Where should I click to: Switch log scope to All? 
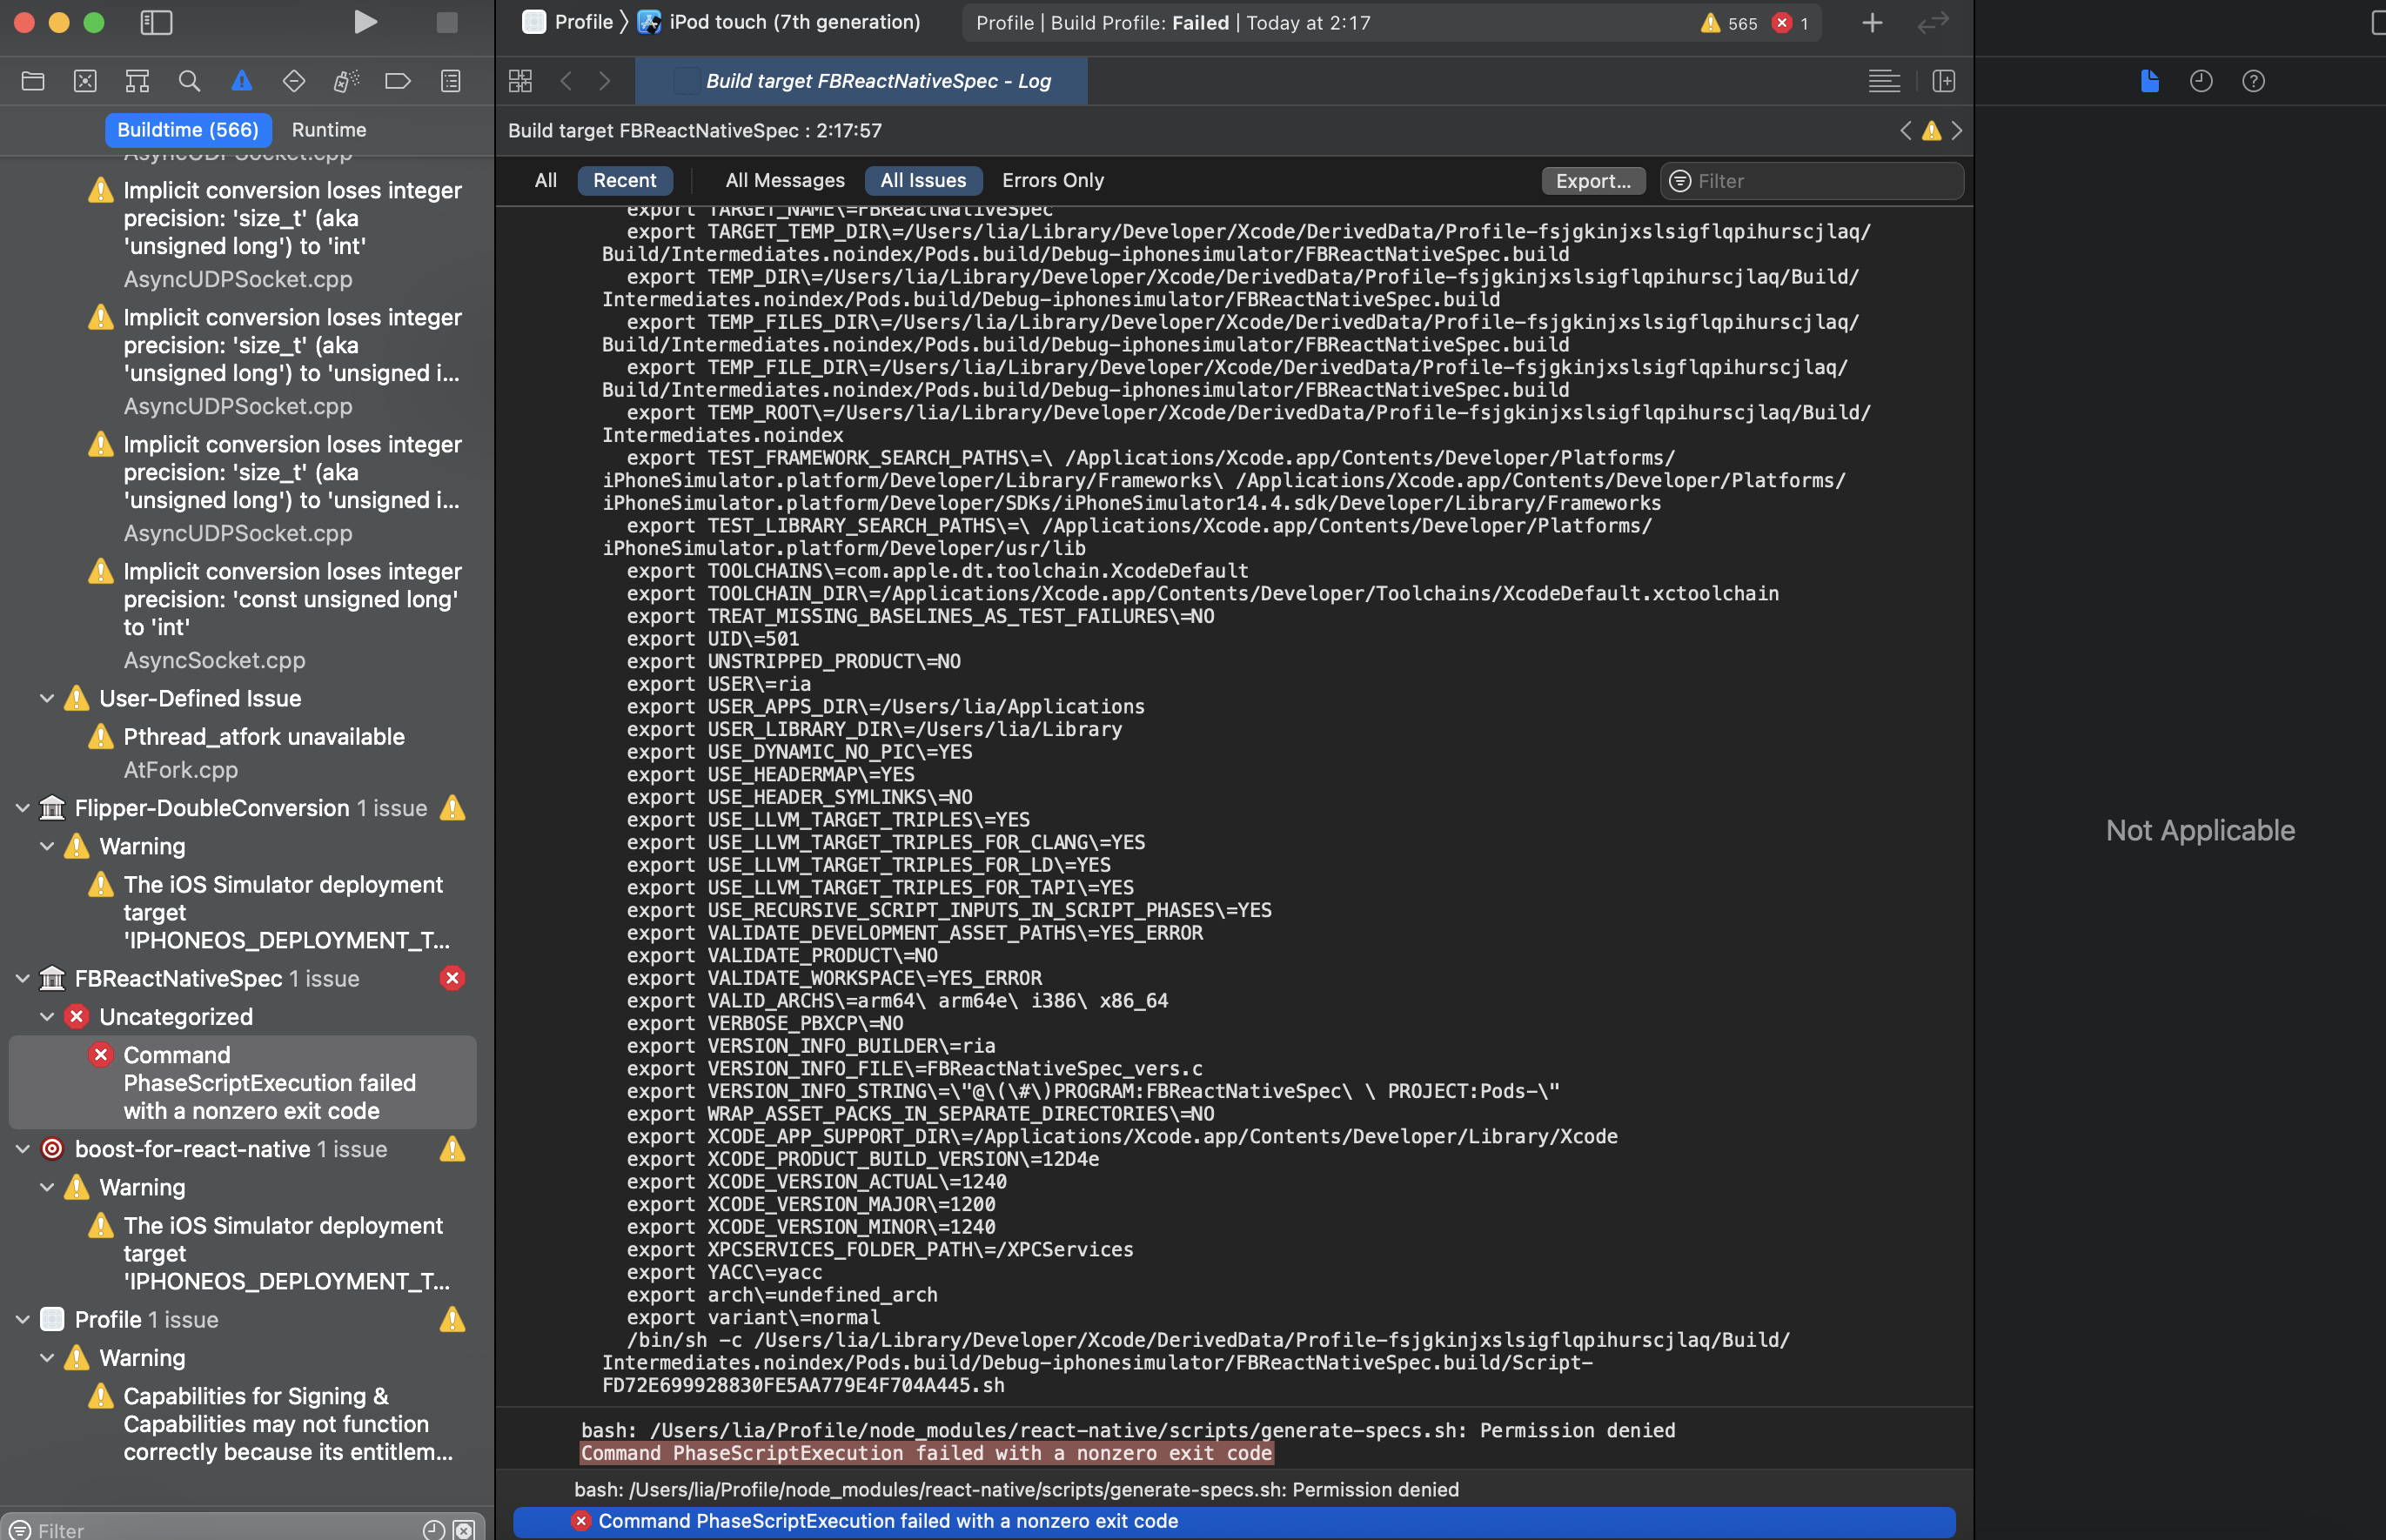545,180
